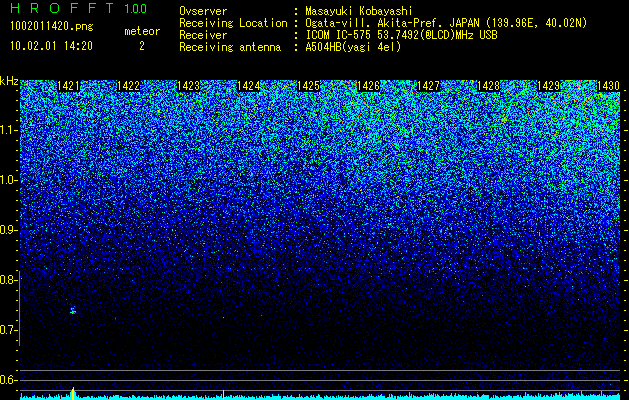The width and height of the screenshot is (629, 400).
Task: Click the ICOM IC-575 receiver text
Action: (401, 35)
